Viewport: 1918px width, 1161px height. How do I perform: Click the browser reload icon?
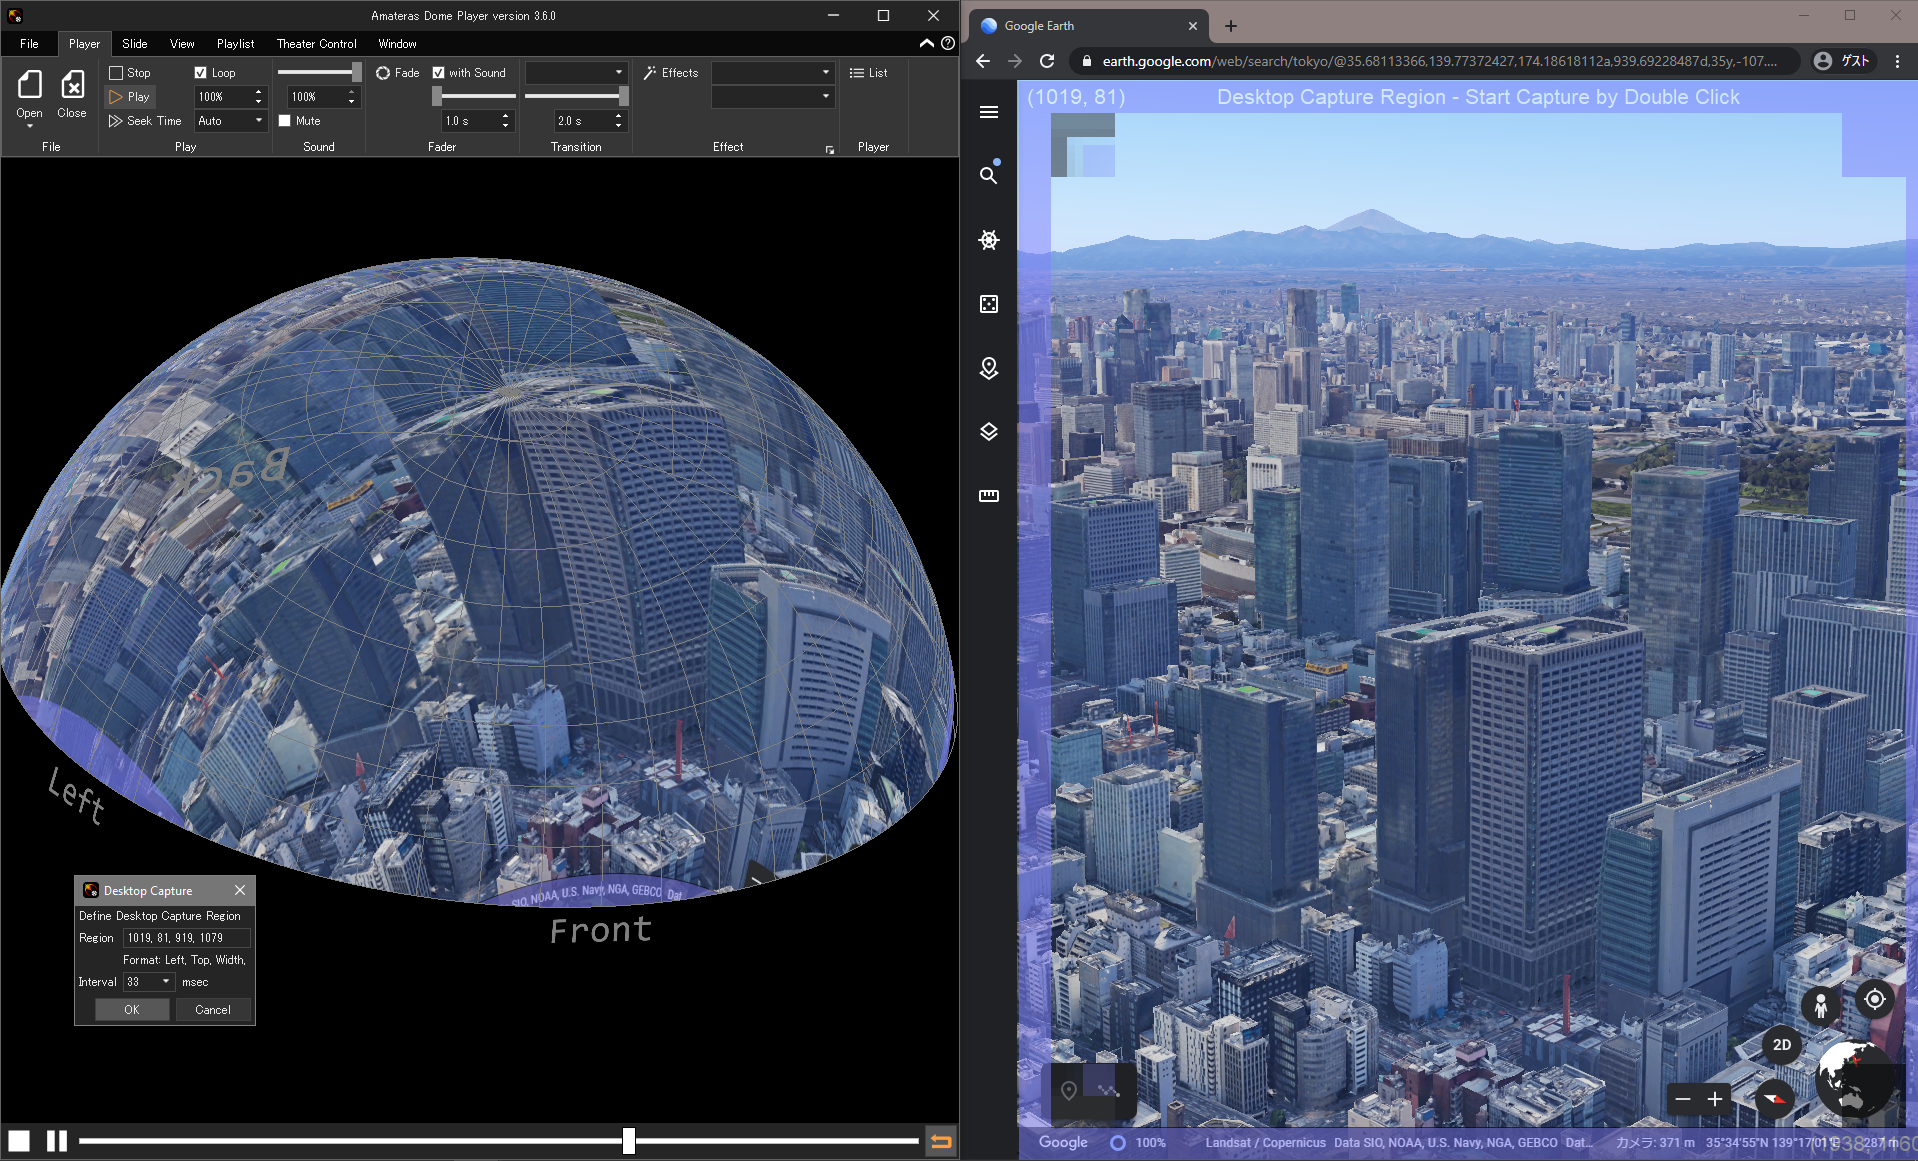1047,61
